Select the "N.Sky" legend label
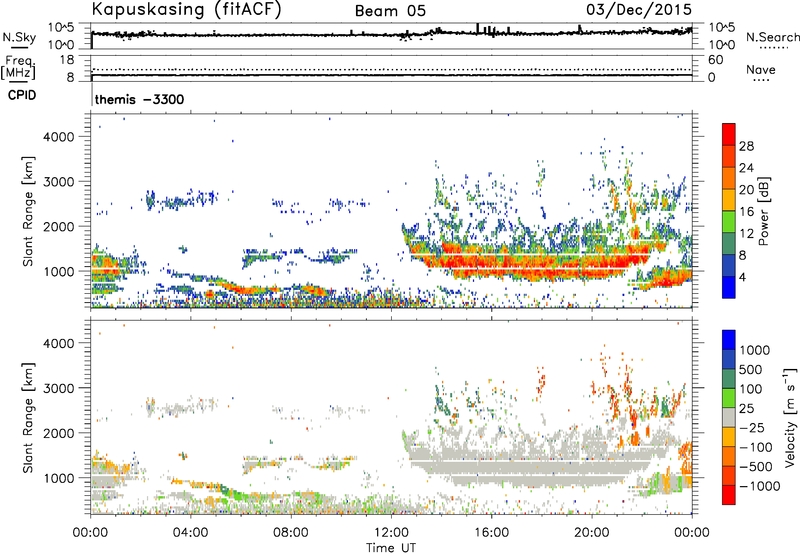This screenshot has width=800, height=554. tap(19, 37)
